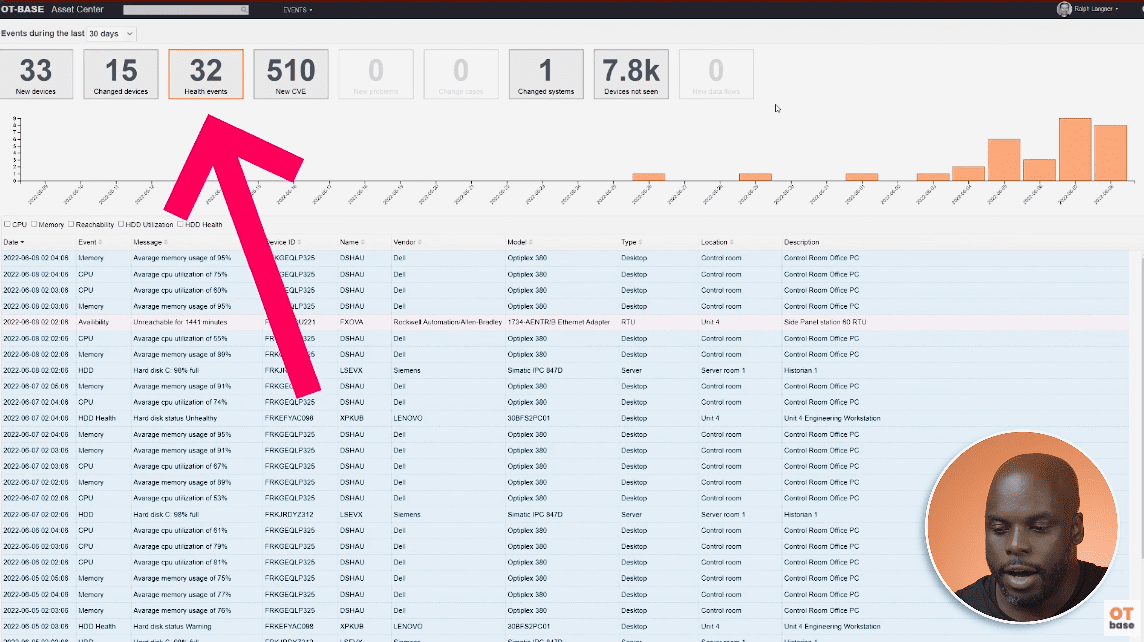Click the Event column sort icon
Image resolution: width=1144 pixels, height=642 pixels.
99,242
